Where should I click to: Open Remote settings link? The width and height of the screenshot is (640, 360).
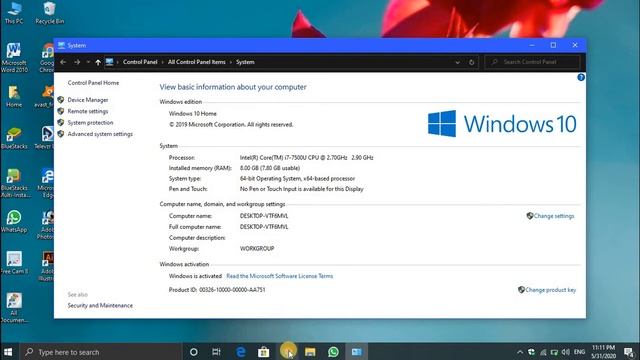tap(88, 111)
